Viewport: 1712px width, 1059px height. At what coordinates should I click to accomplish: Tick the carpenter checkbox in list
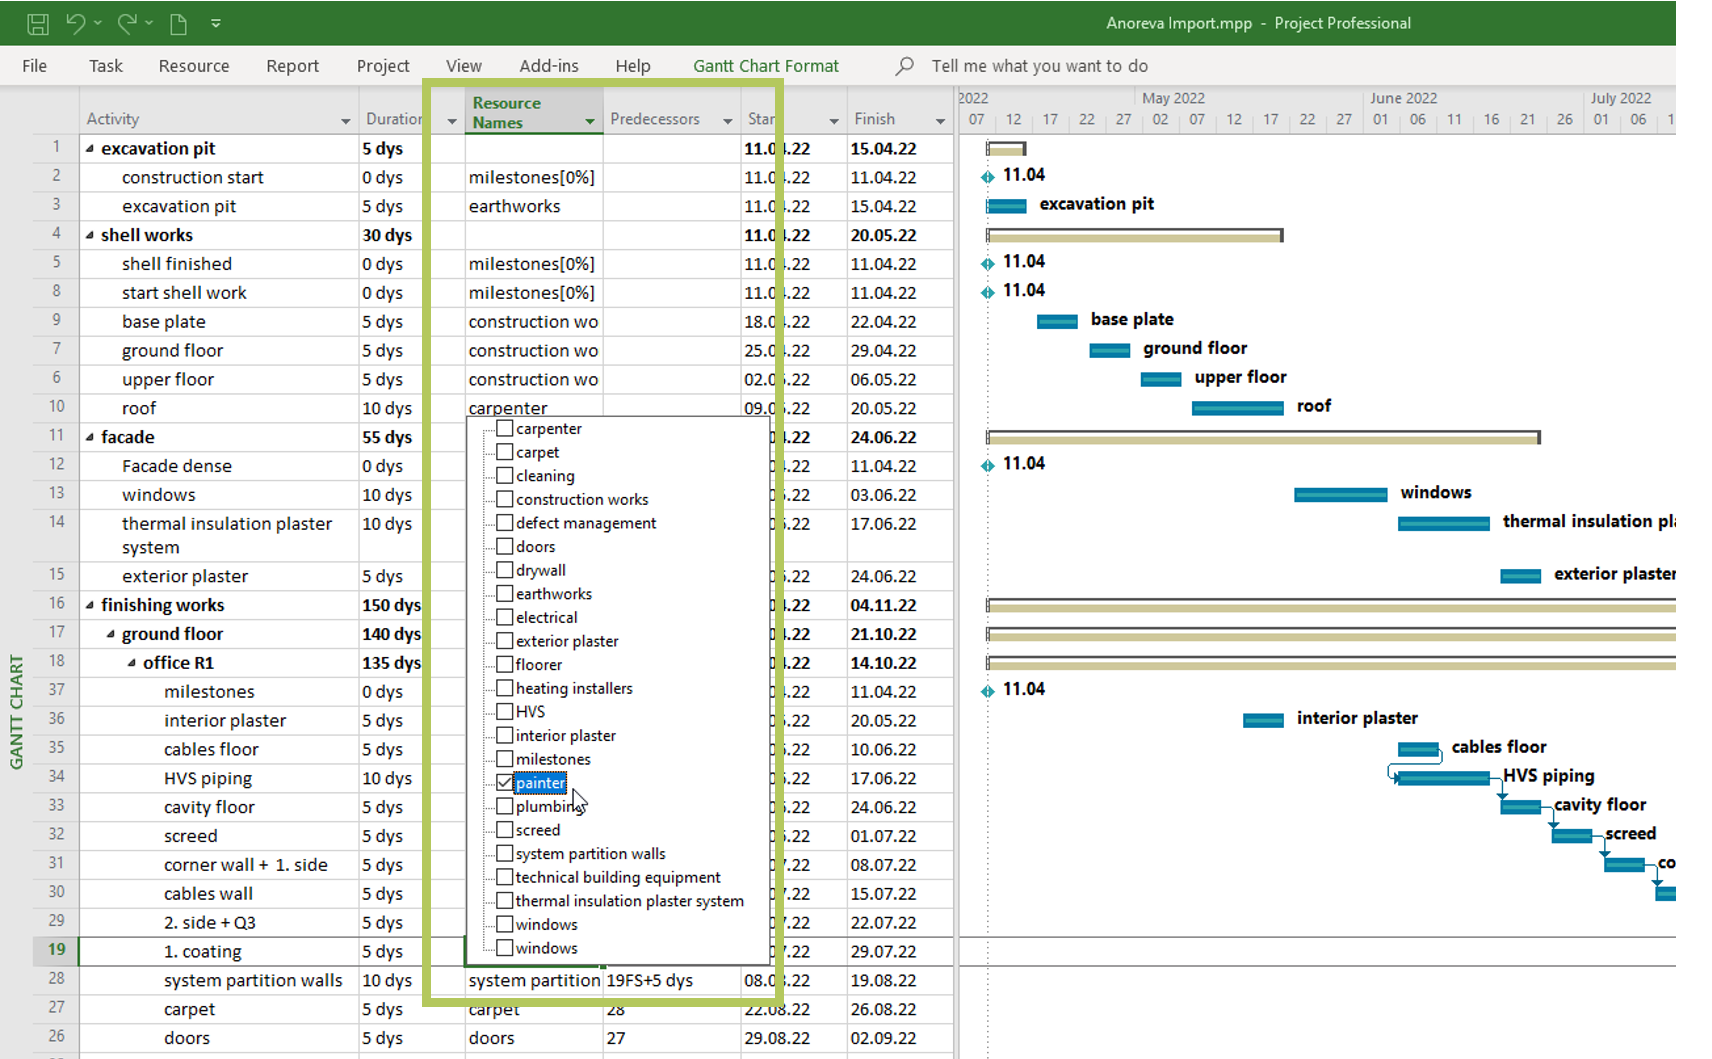[x=505, y=429]
